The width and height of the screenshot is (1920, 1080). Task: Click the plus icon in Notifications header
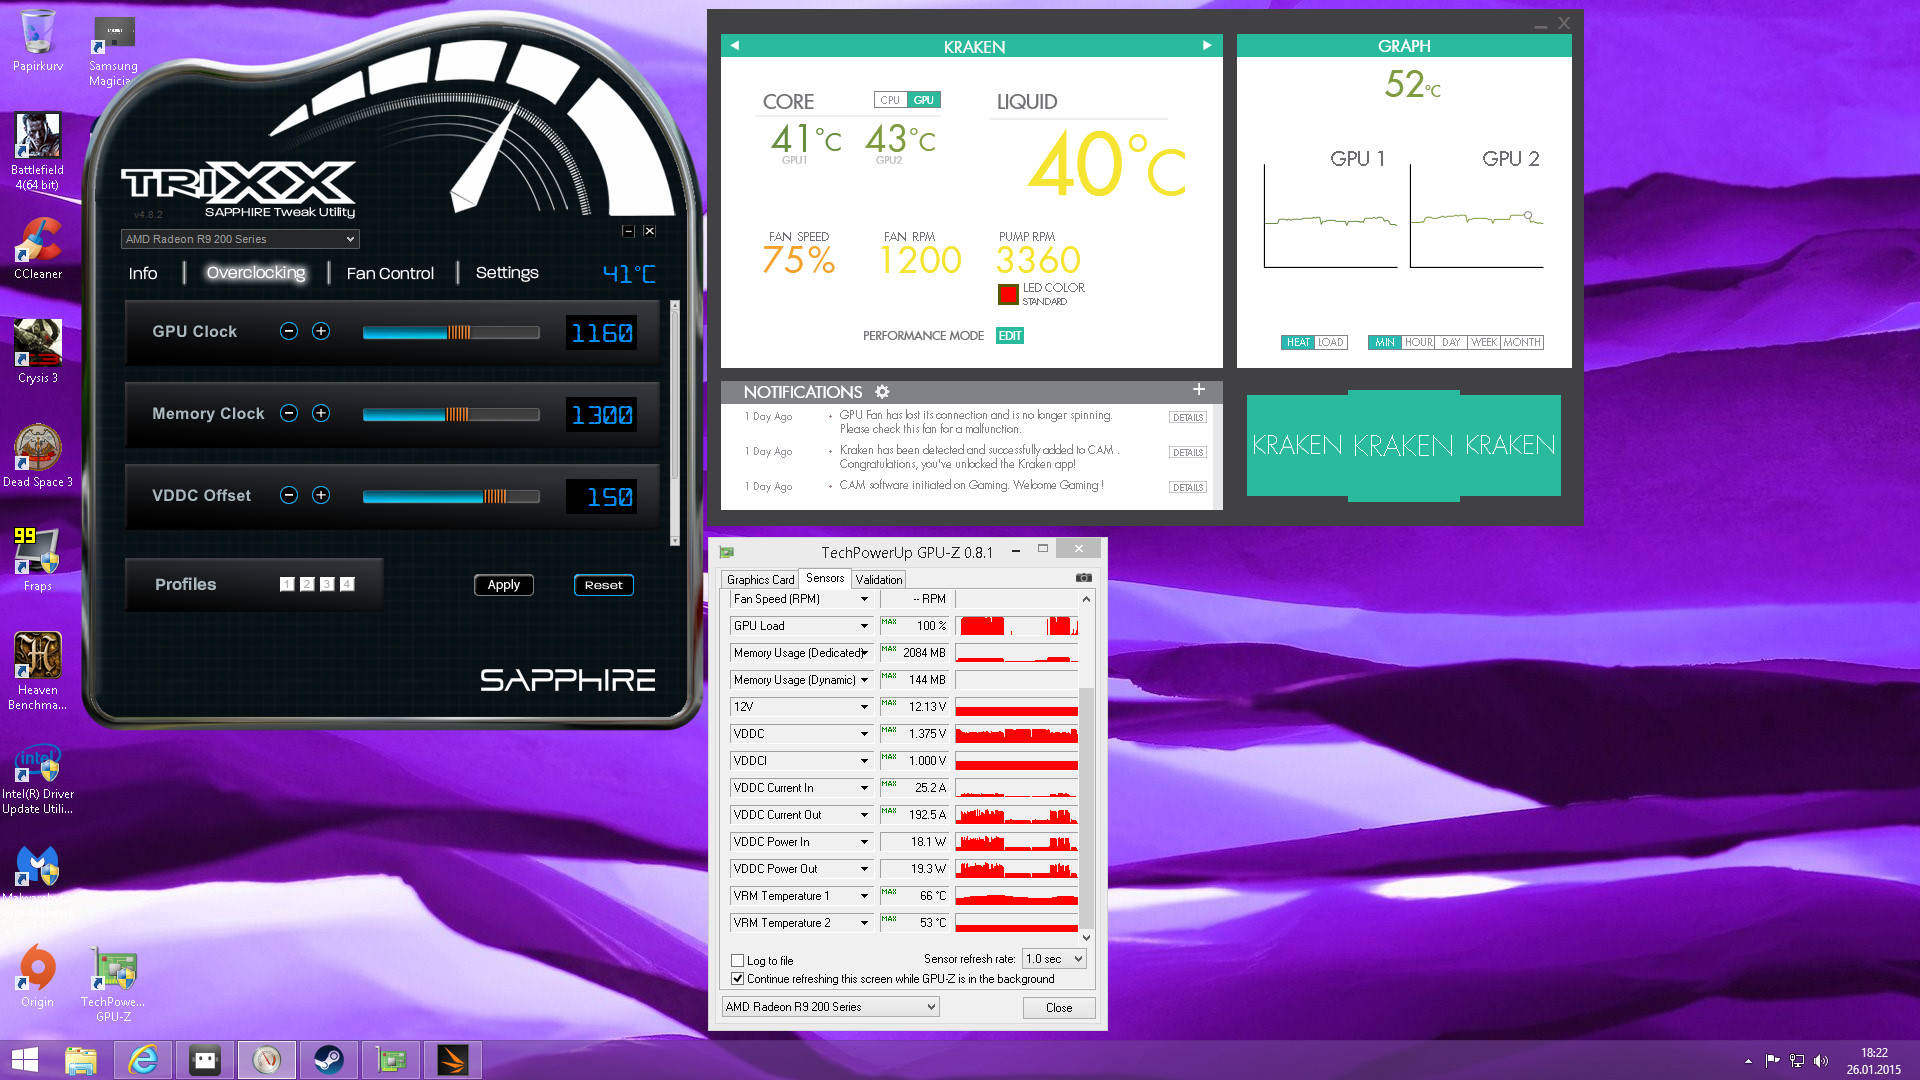(x=1199, y=389)
